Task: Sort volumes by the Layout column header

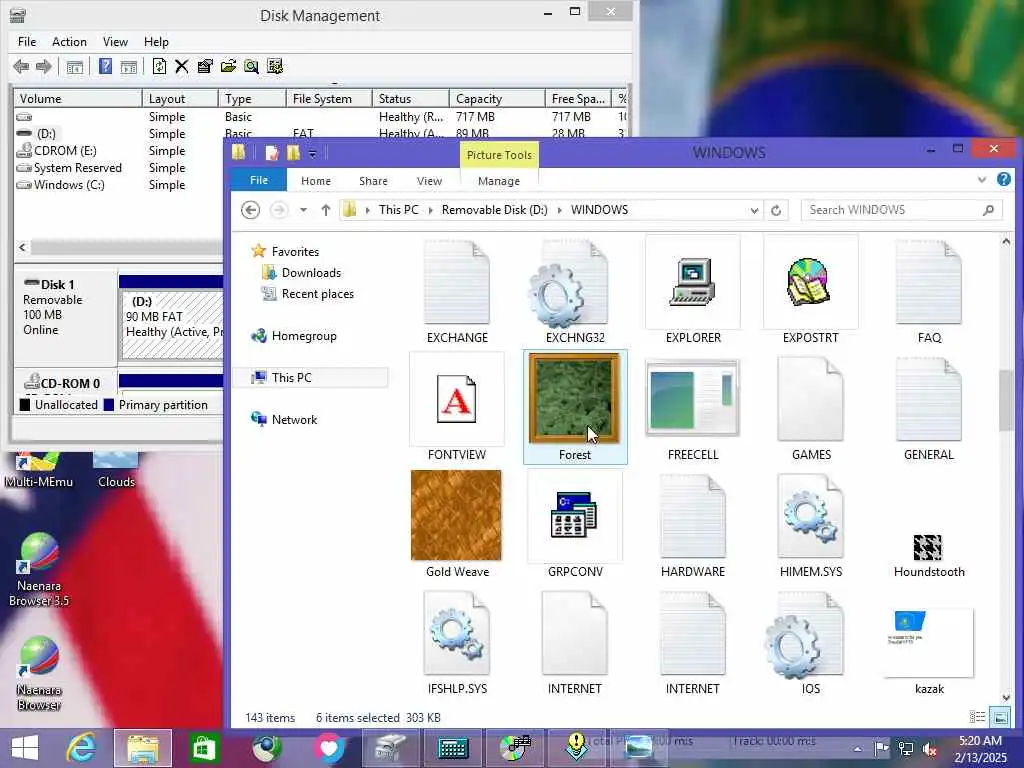Action: click(x=180, y=99)
